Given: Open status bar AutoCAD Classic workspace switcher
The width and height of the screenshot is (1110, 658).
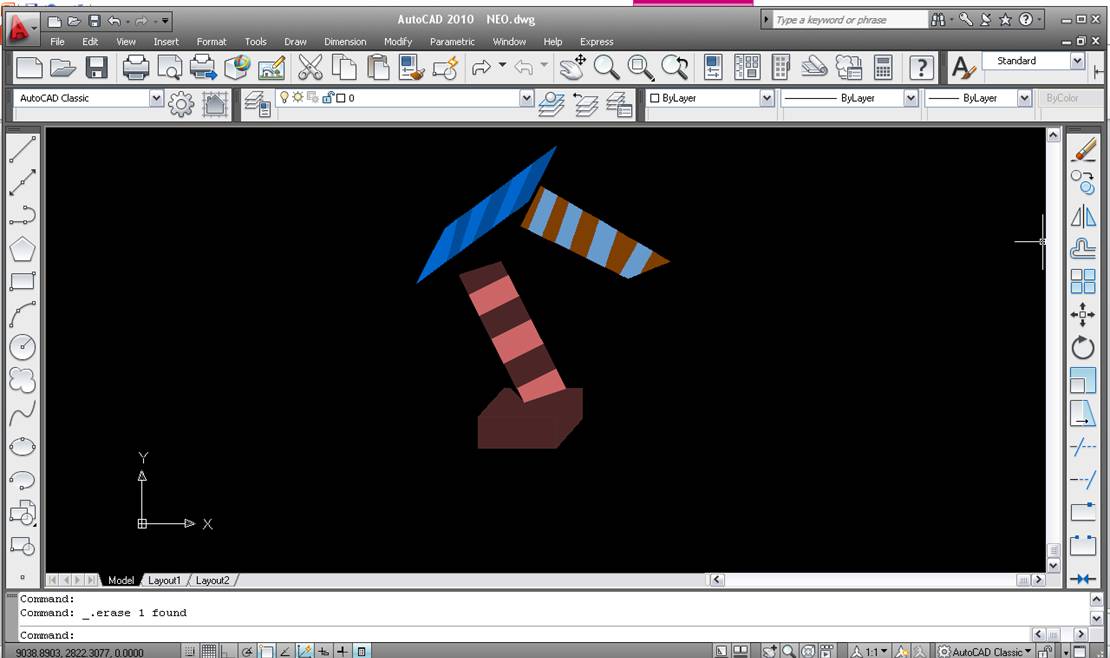Looking at the screenshot, I should [985, 652].
